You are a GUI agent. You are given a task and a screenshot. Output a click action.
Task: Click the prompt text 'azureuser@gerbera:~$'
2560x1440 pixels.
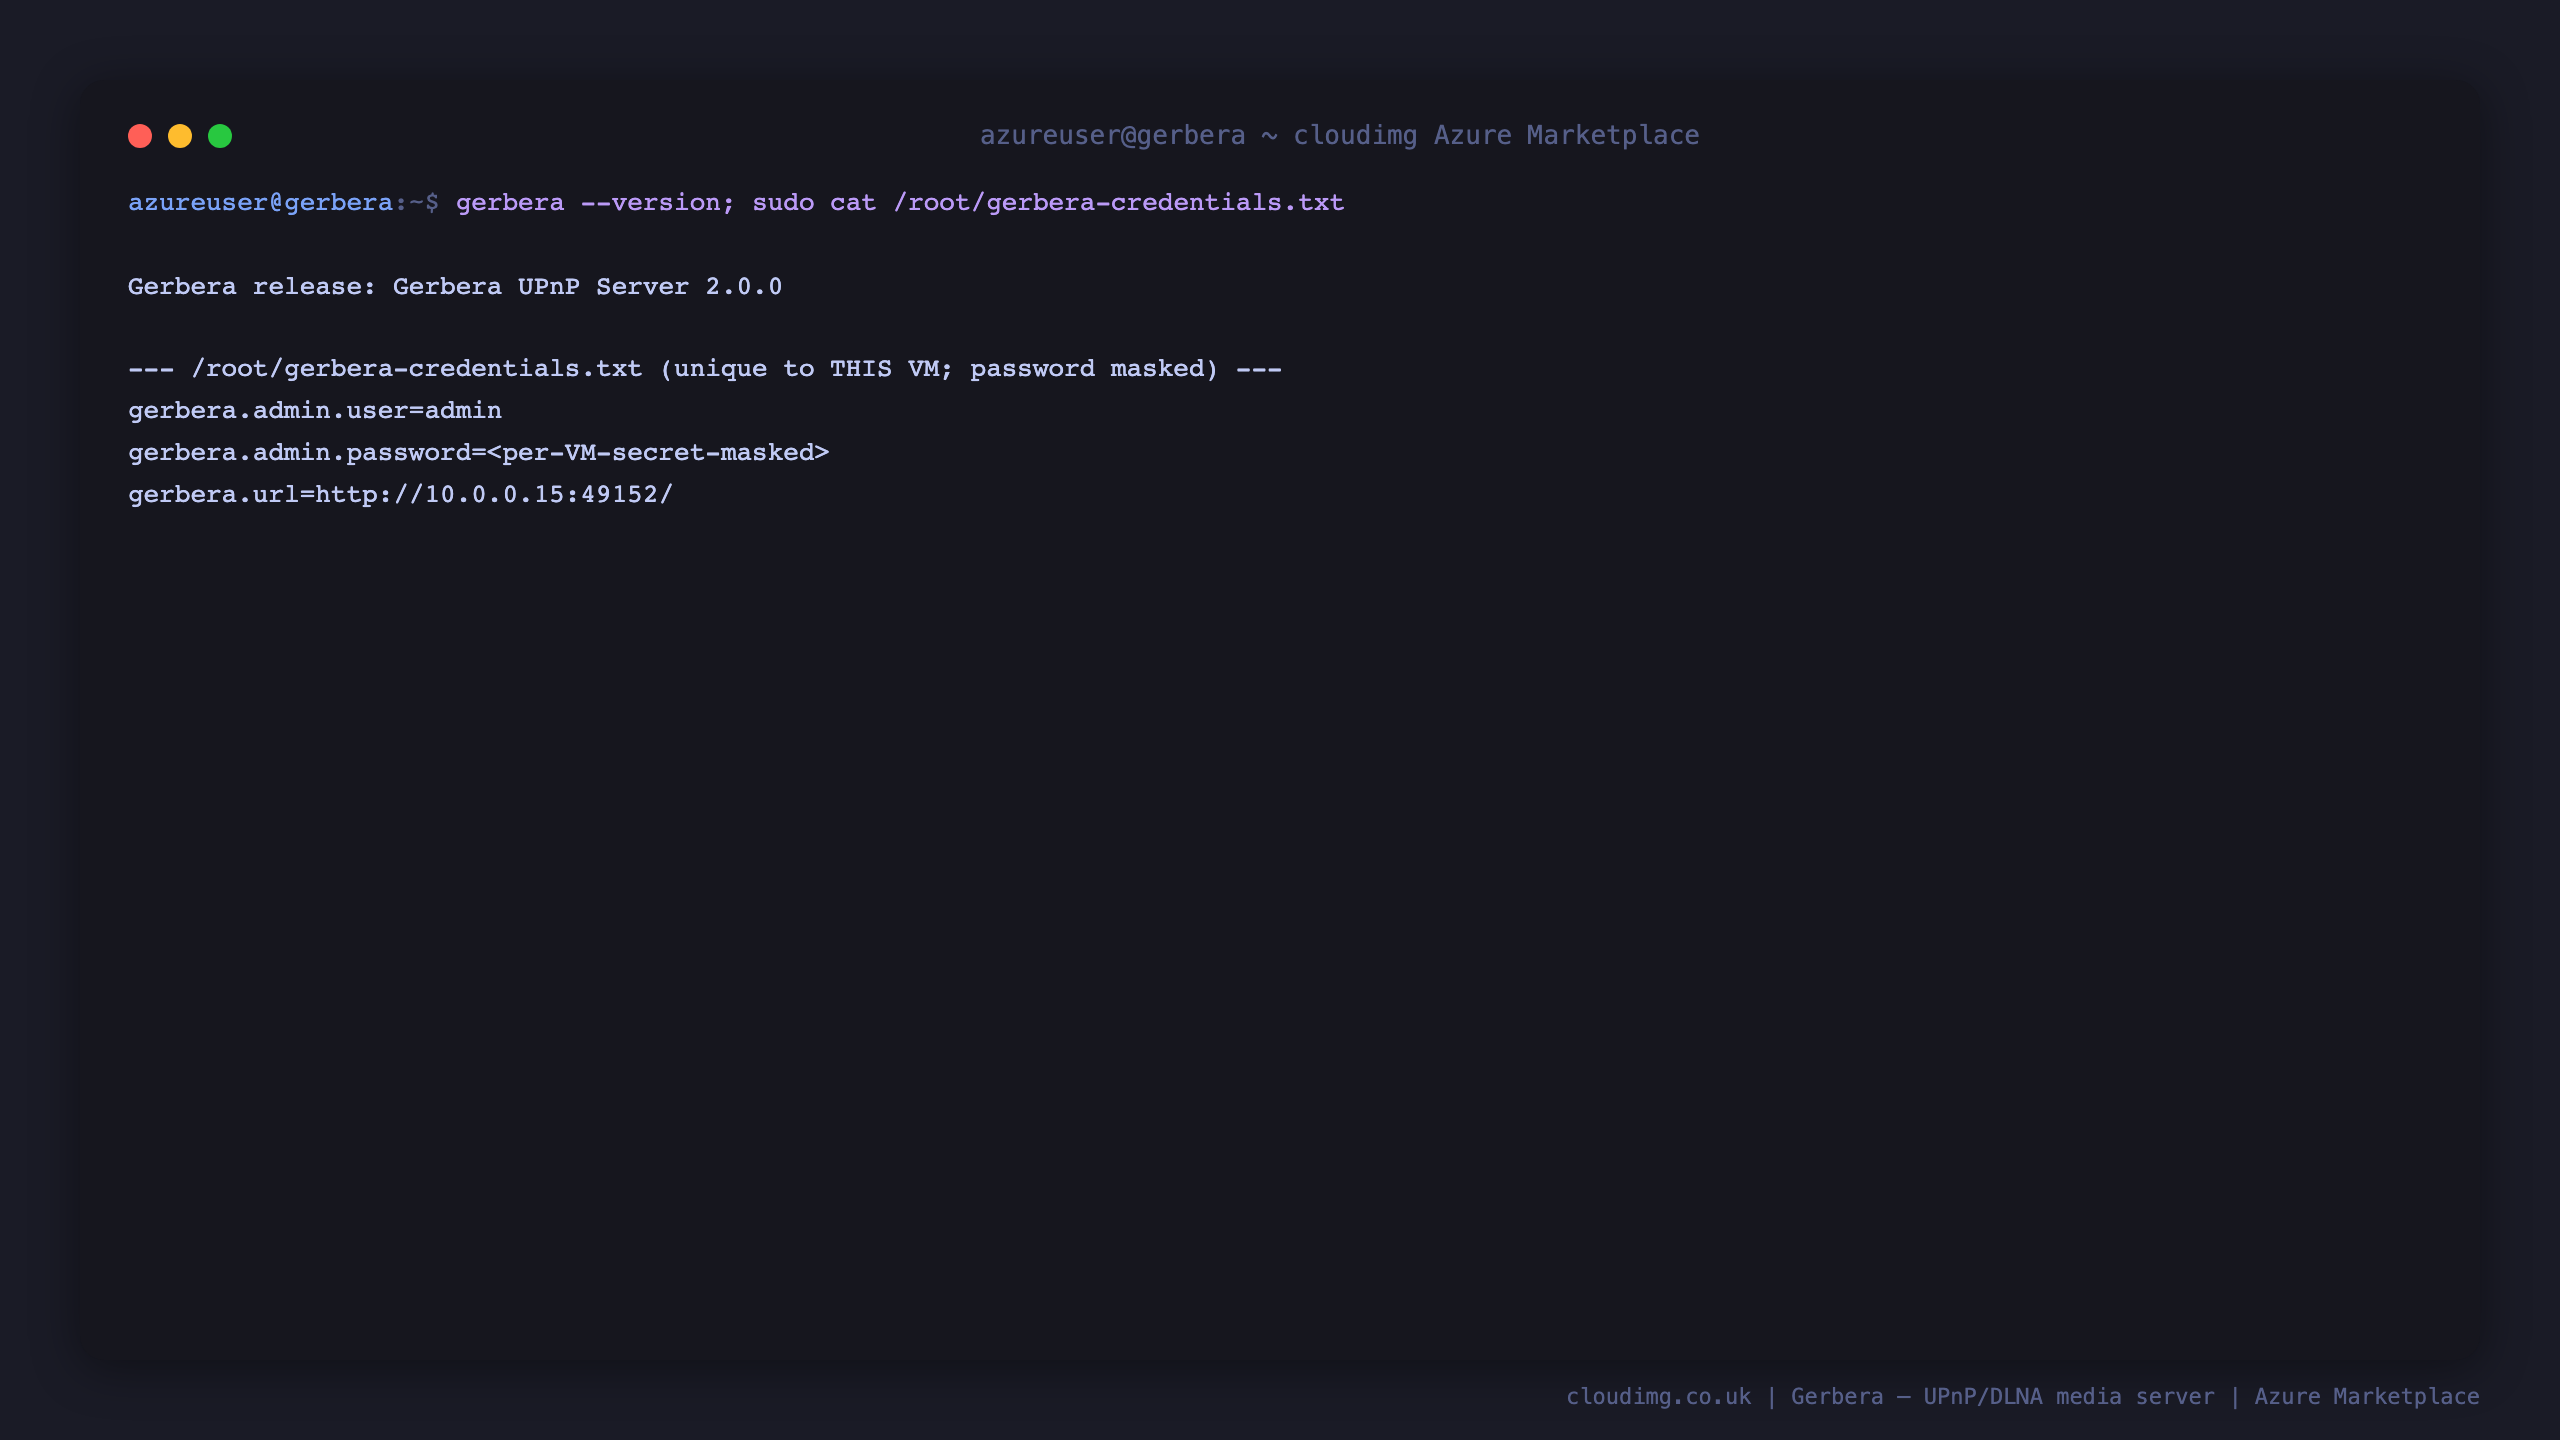click(283, 203)
